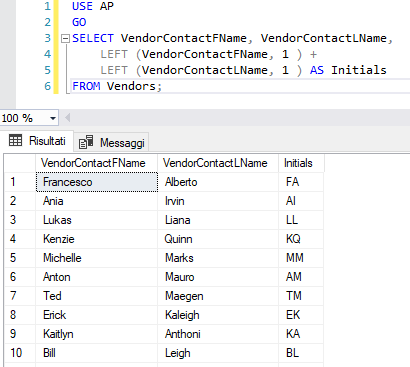Click the Bill cell

click(96, 353)
